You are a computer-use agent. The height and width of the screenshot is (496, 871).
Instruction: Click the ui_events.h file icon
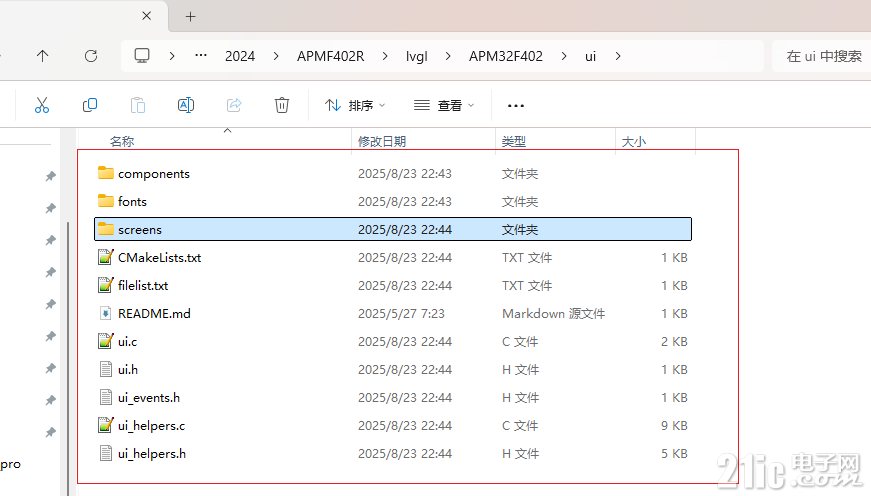(106, 397)
